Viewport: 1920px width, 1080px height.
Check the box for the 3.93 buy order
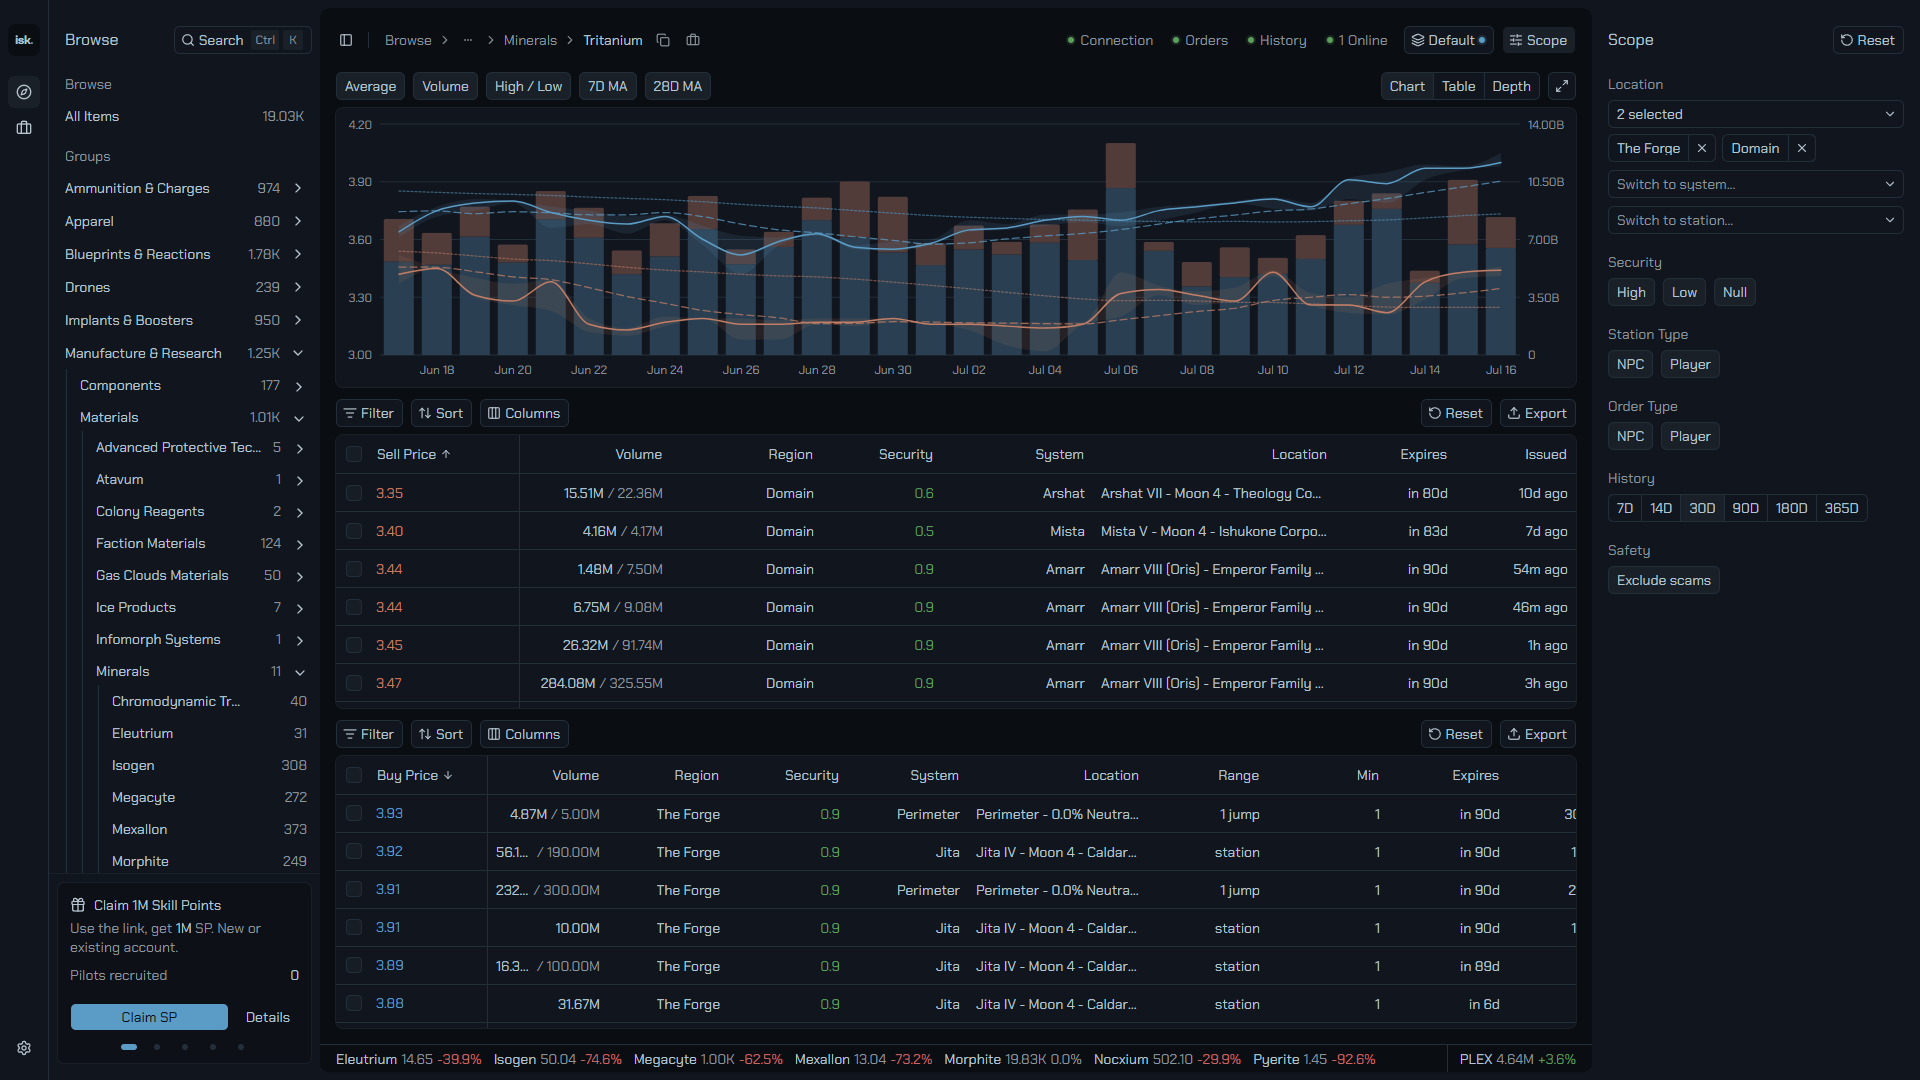click(x=354, y=813)
